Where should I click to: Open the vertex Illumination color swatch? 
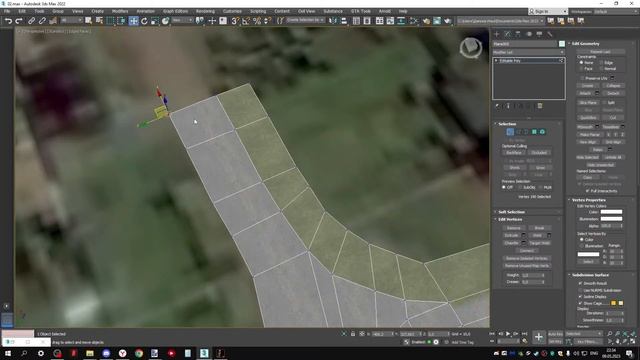click(611, 219)
